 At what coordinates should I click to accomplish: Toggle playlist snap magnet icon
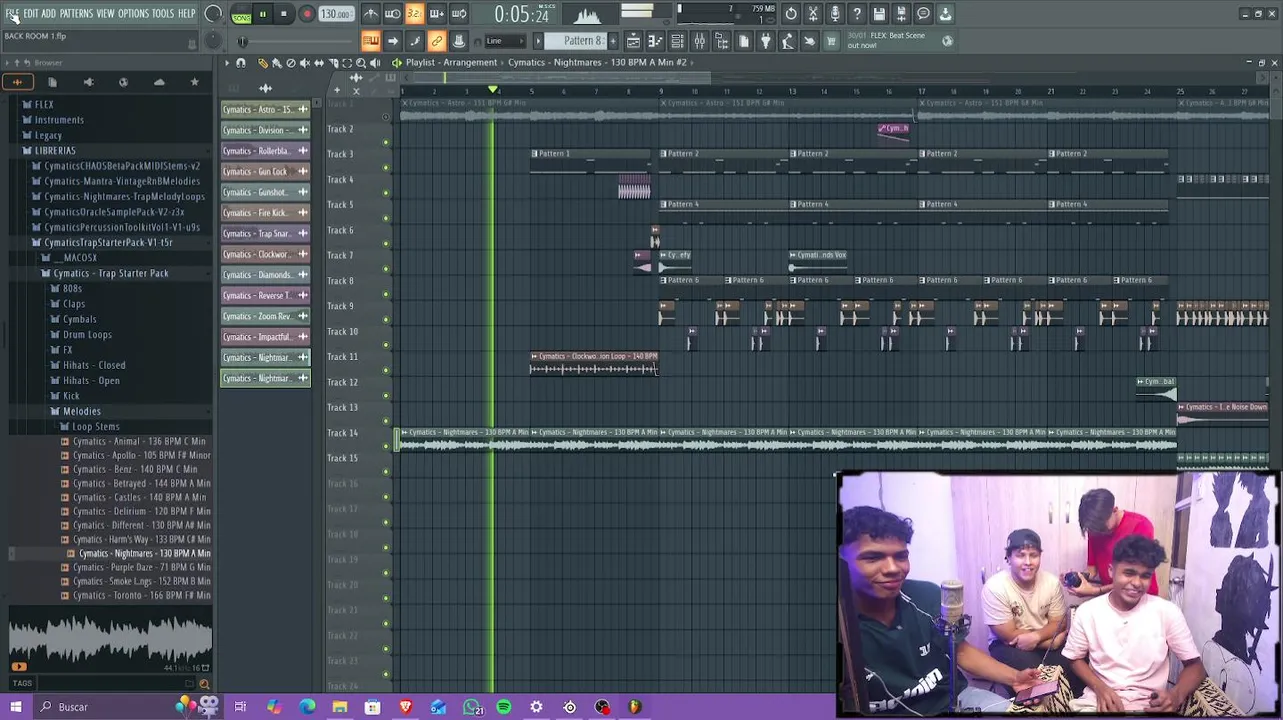241,63
